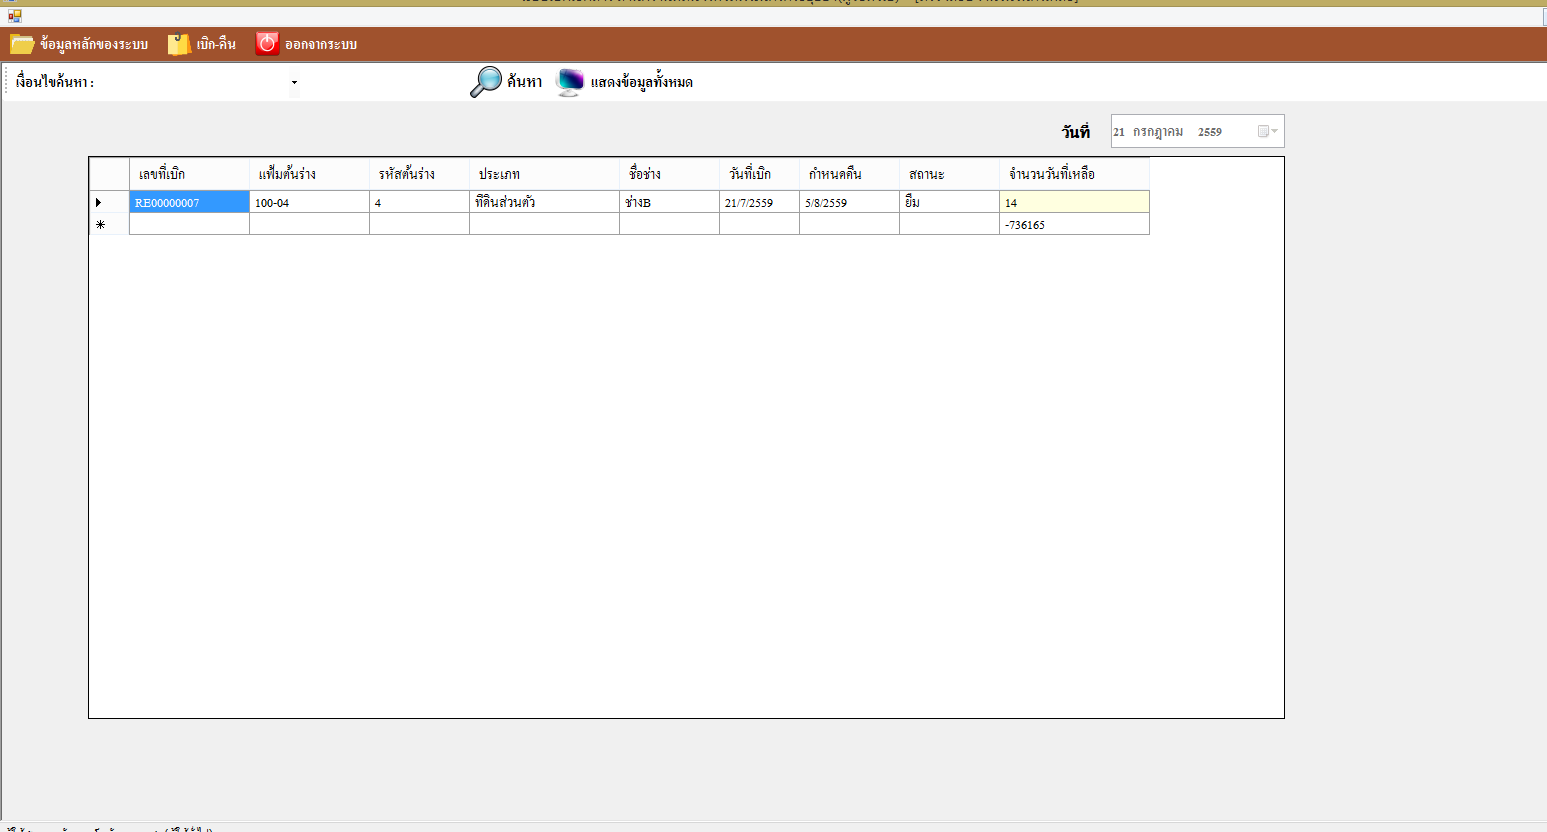Select the cell showing -736165
The height and width of the screenshot is (832, 1547).
[x=1074, y=224]
